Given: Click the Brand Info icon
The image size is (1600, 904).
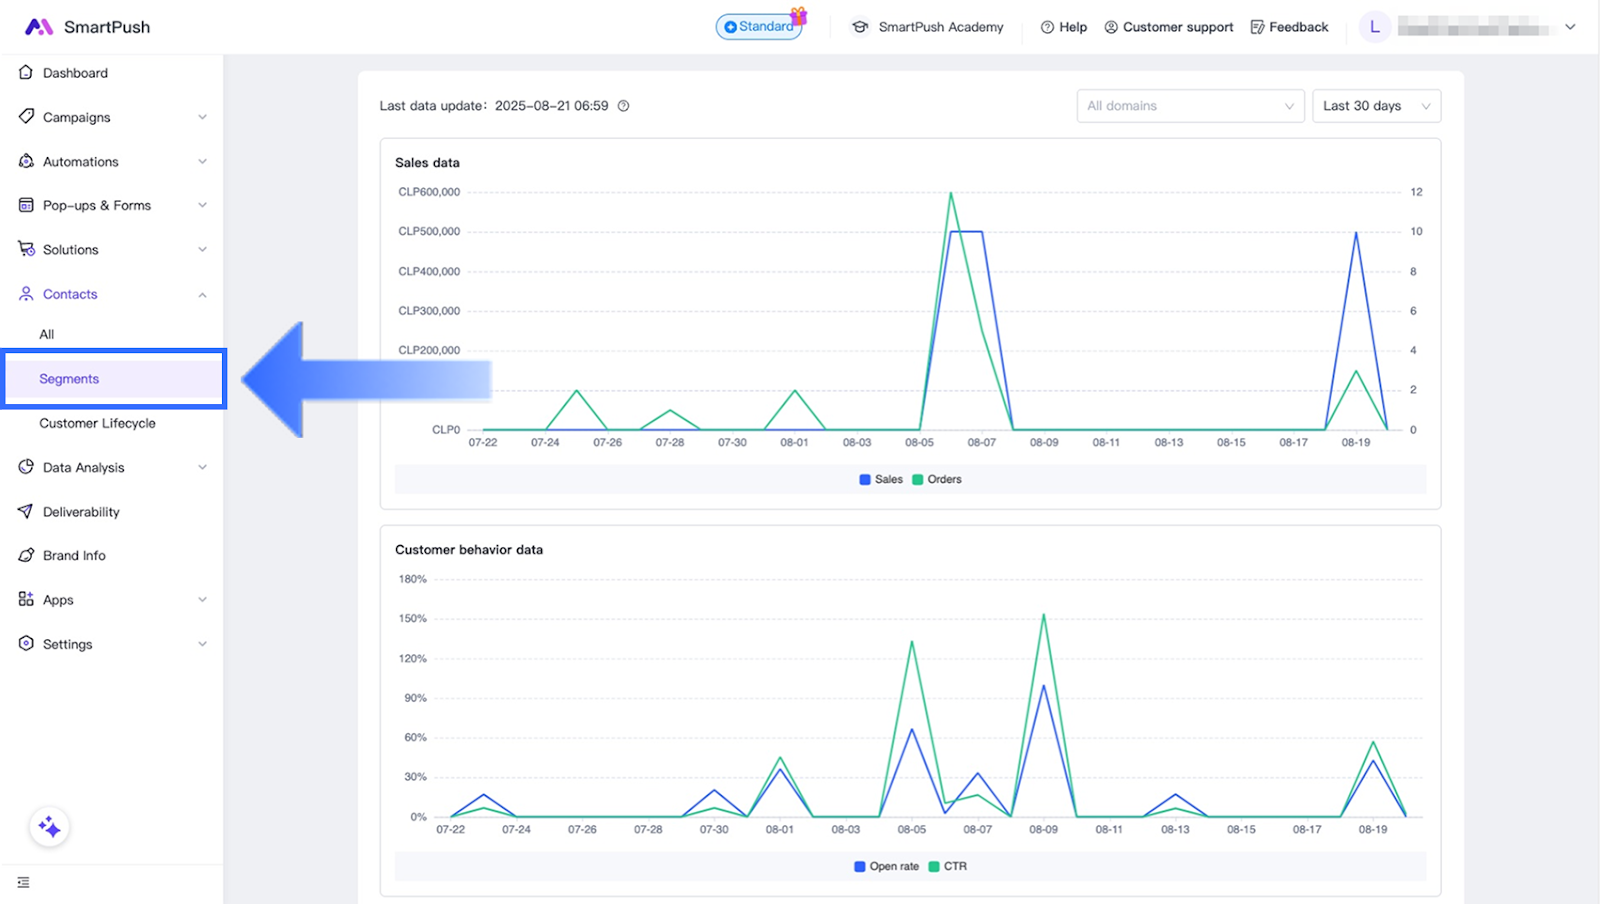Looking at the screenshot, I should click(x=26, y=555).
